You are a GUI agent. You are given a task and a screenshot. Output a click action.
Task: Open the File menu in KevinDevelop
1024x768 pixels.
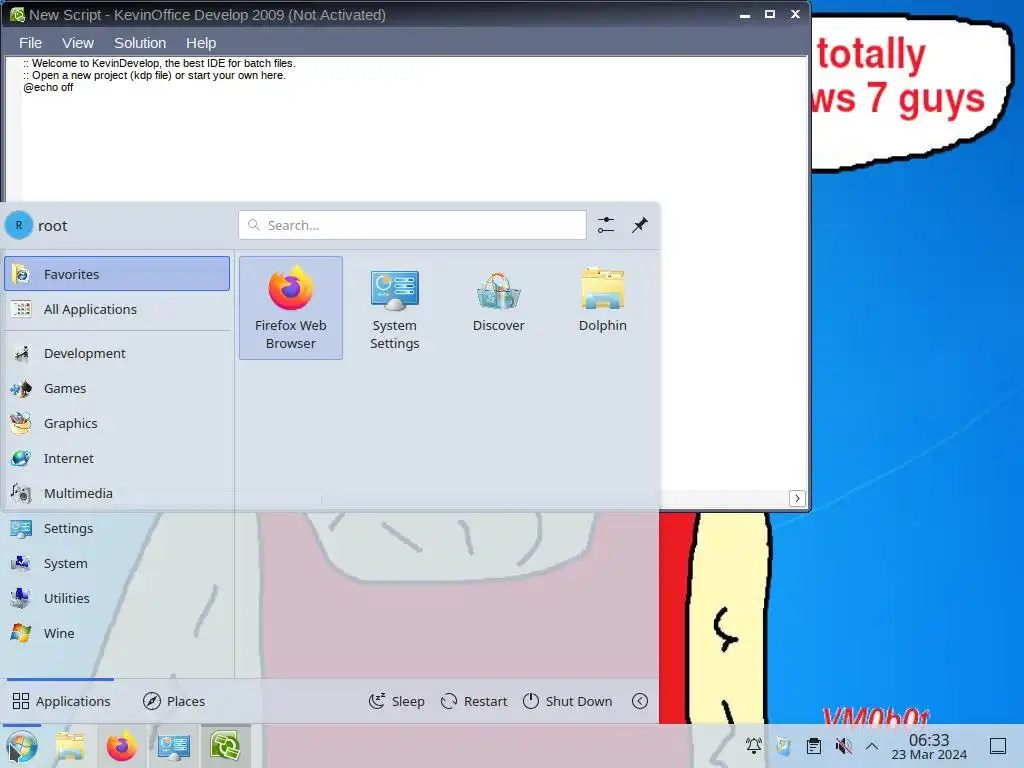(31, 43)
